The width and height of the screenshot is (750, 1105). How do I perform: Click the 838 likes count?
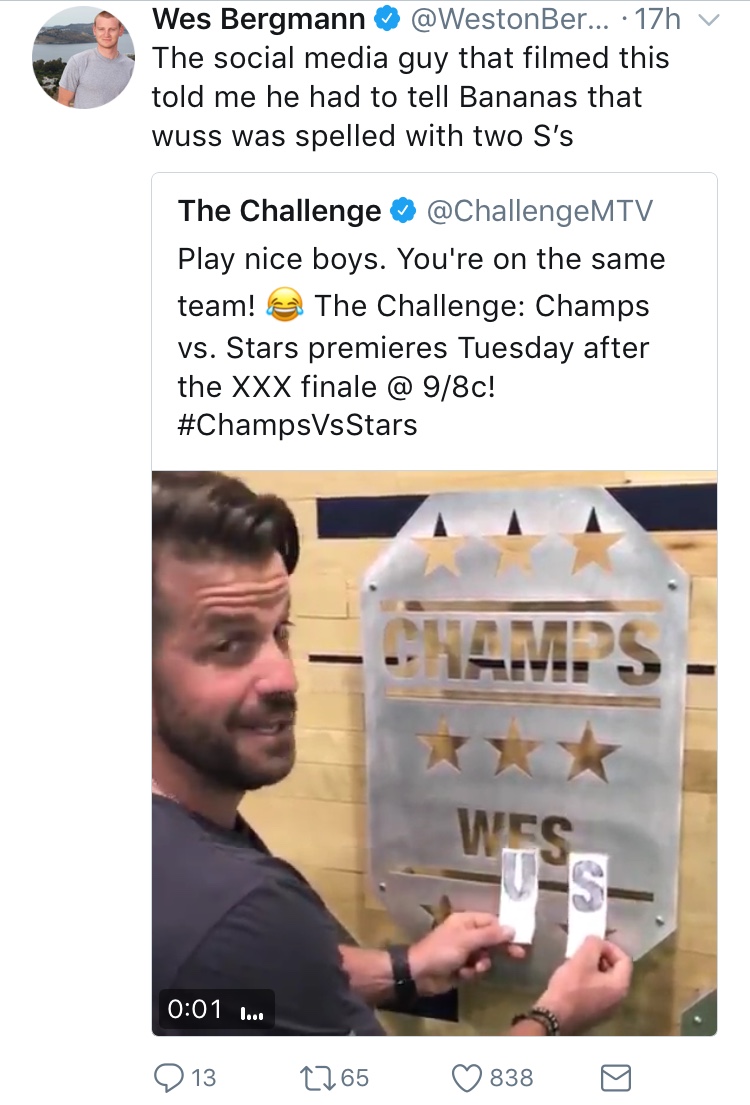point(512,1078)
